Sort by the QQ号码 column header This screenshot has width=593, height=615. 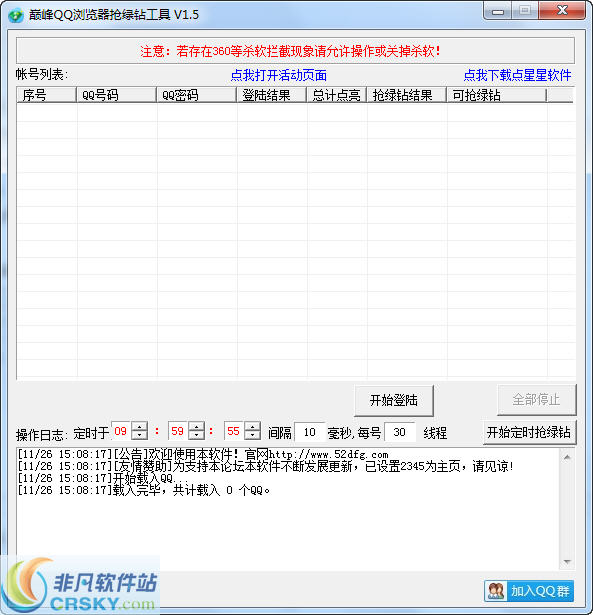(x=116, y=95)
